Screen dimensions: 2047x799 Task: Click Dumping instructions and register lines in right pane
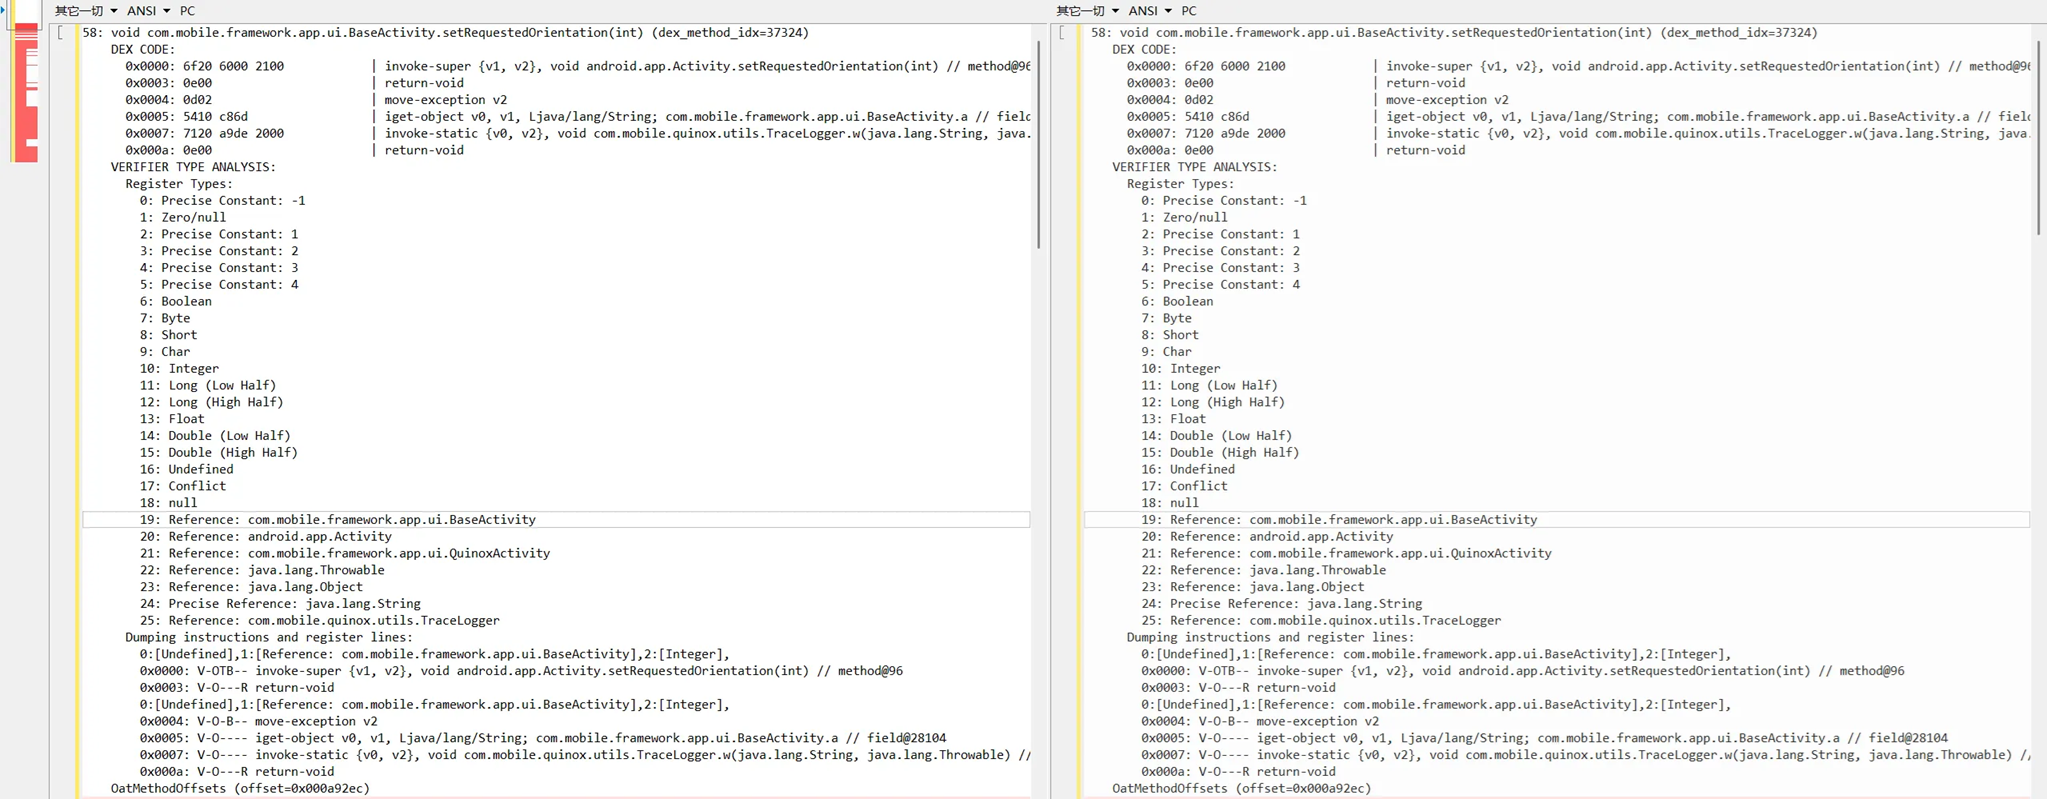point(1270,638)
